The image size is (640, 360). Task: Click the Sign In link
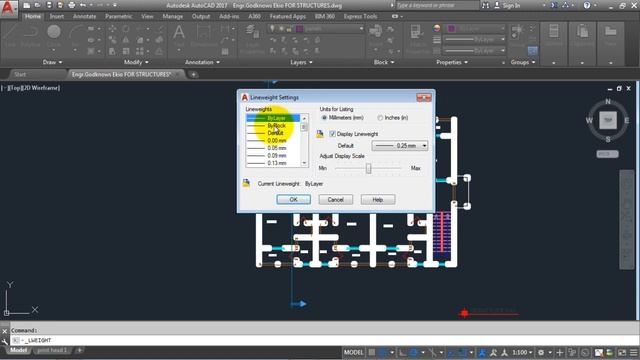point(511,5)
